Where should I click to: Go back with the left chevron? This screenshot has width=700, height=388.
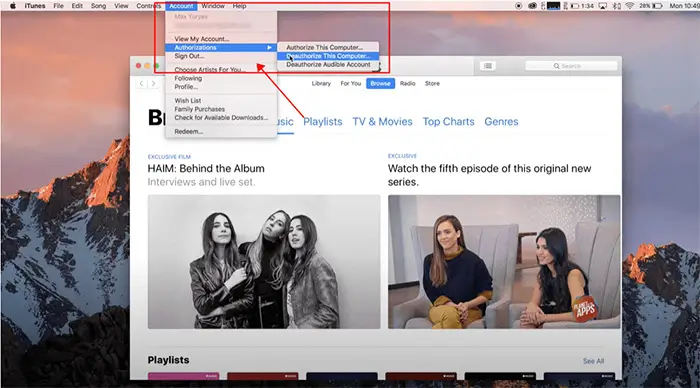pyautogui.click(x=142, y=83)
